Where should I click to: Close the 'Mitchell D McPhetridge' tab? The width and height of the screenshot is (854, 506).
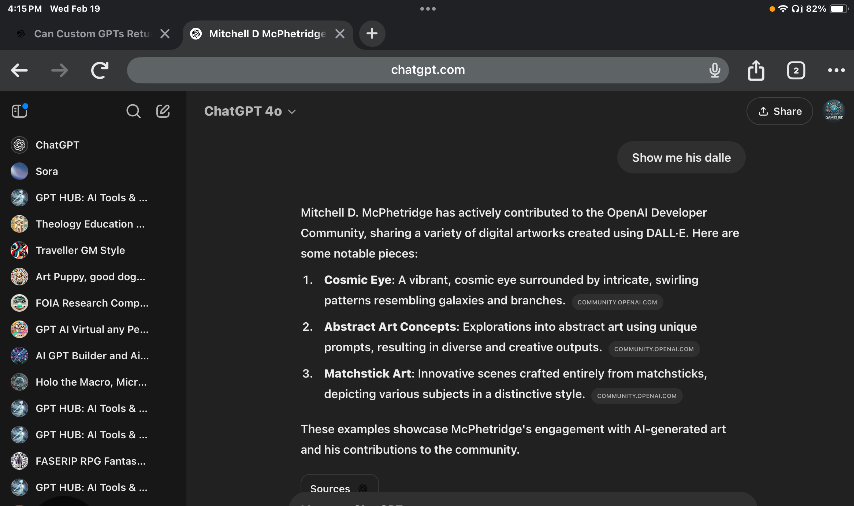point(340,34)
